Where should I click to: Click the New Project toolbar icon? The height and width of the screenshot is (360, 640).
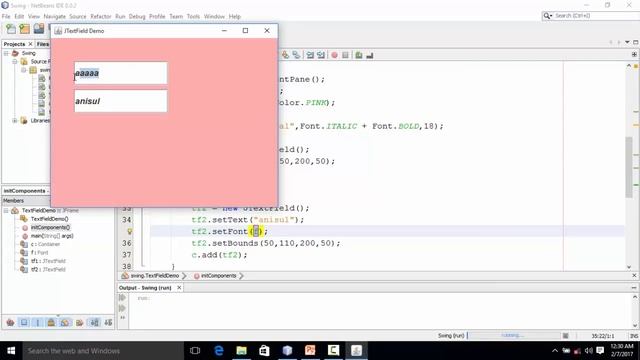coord(24,29)
